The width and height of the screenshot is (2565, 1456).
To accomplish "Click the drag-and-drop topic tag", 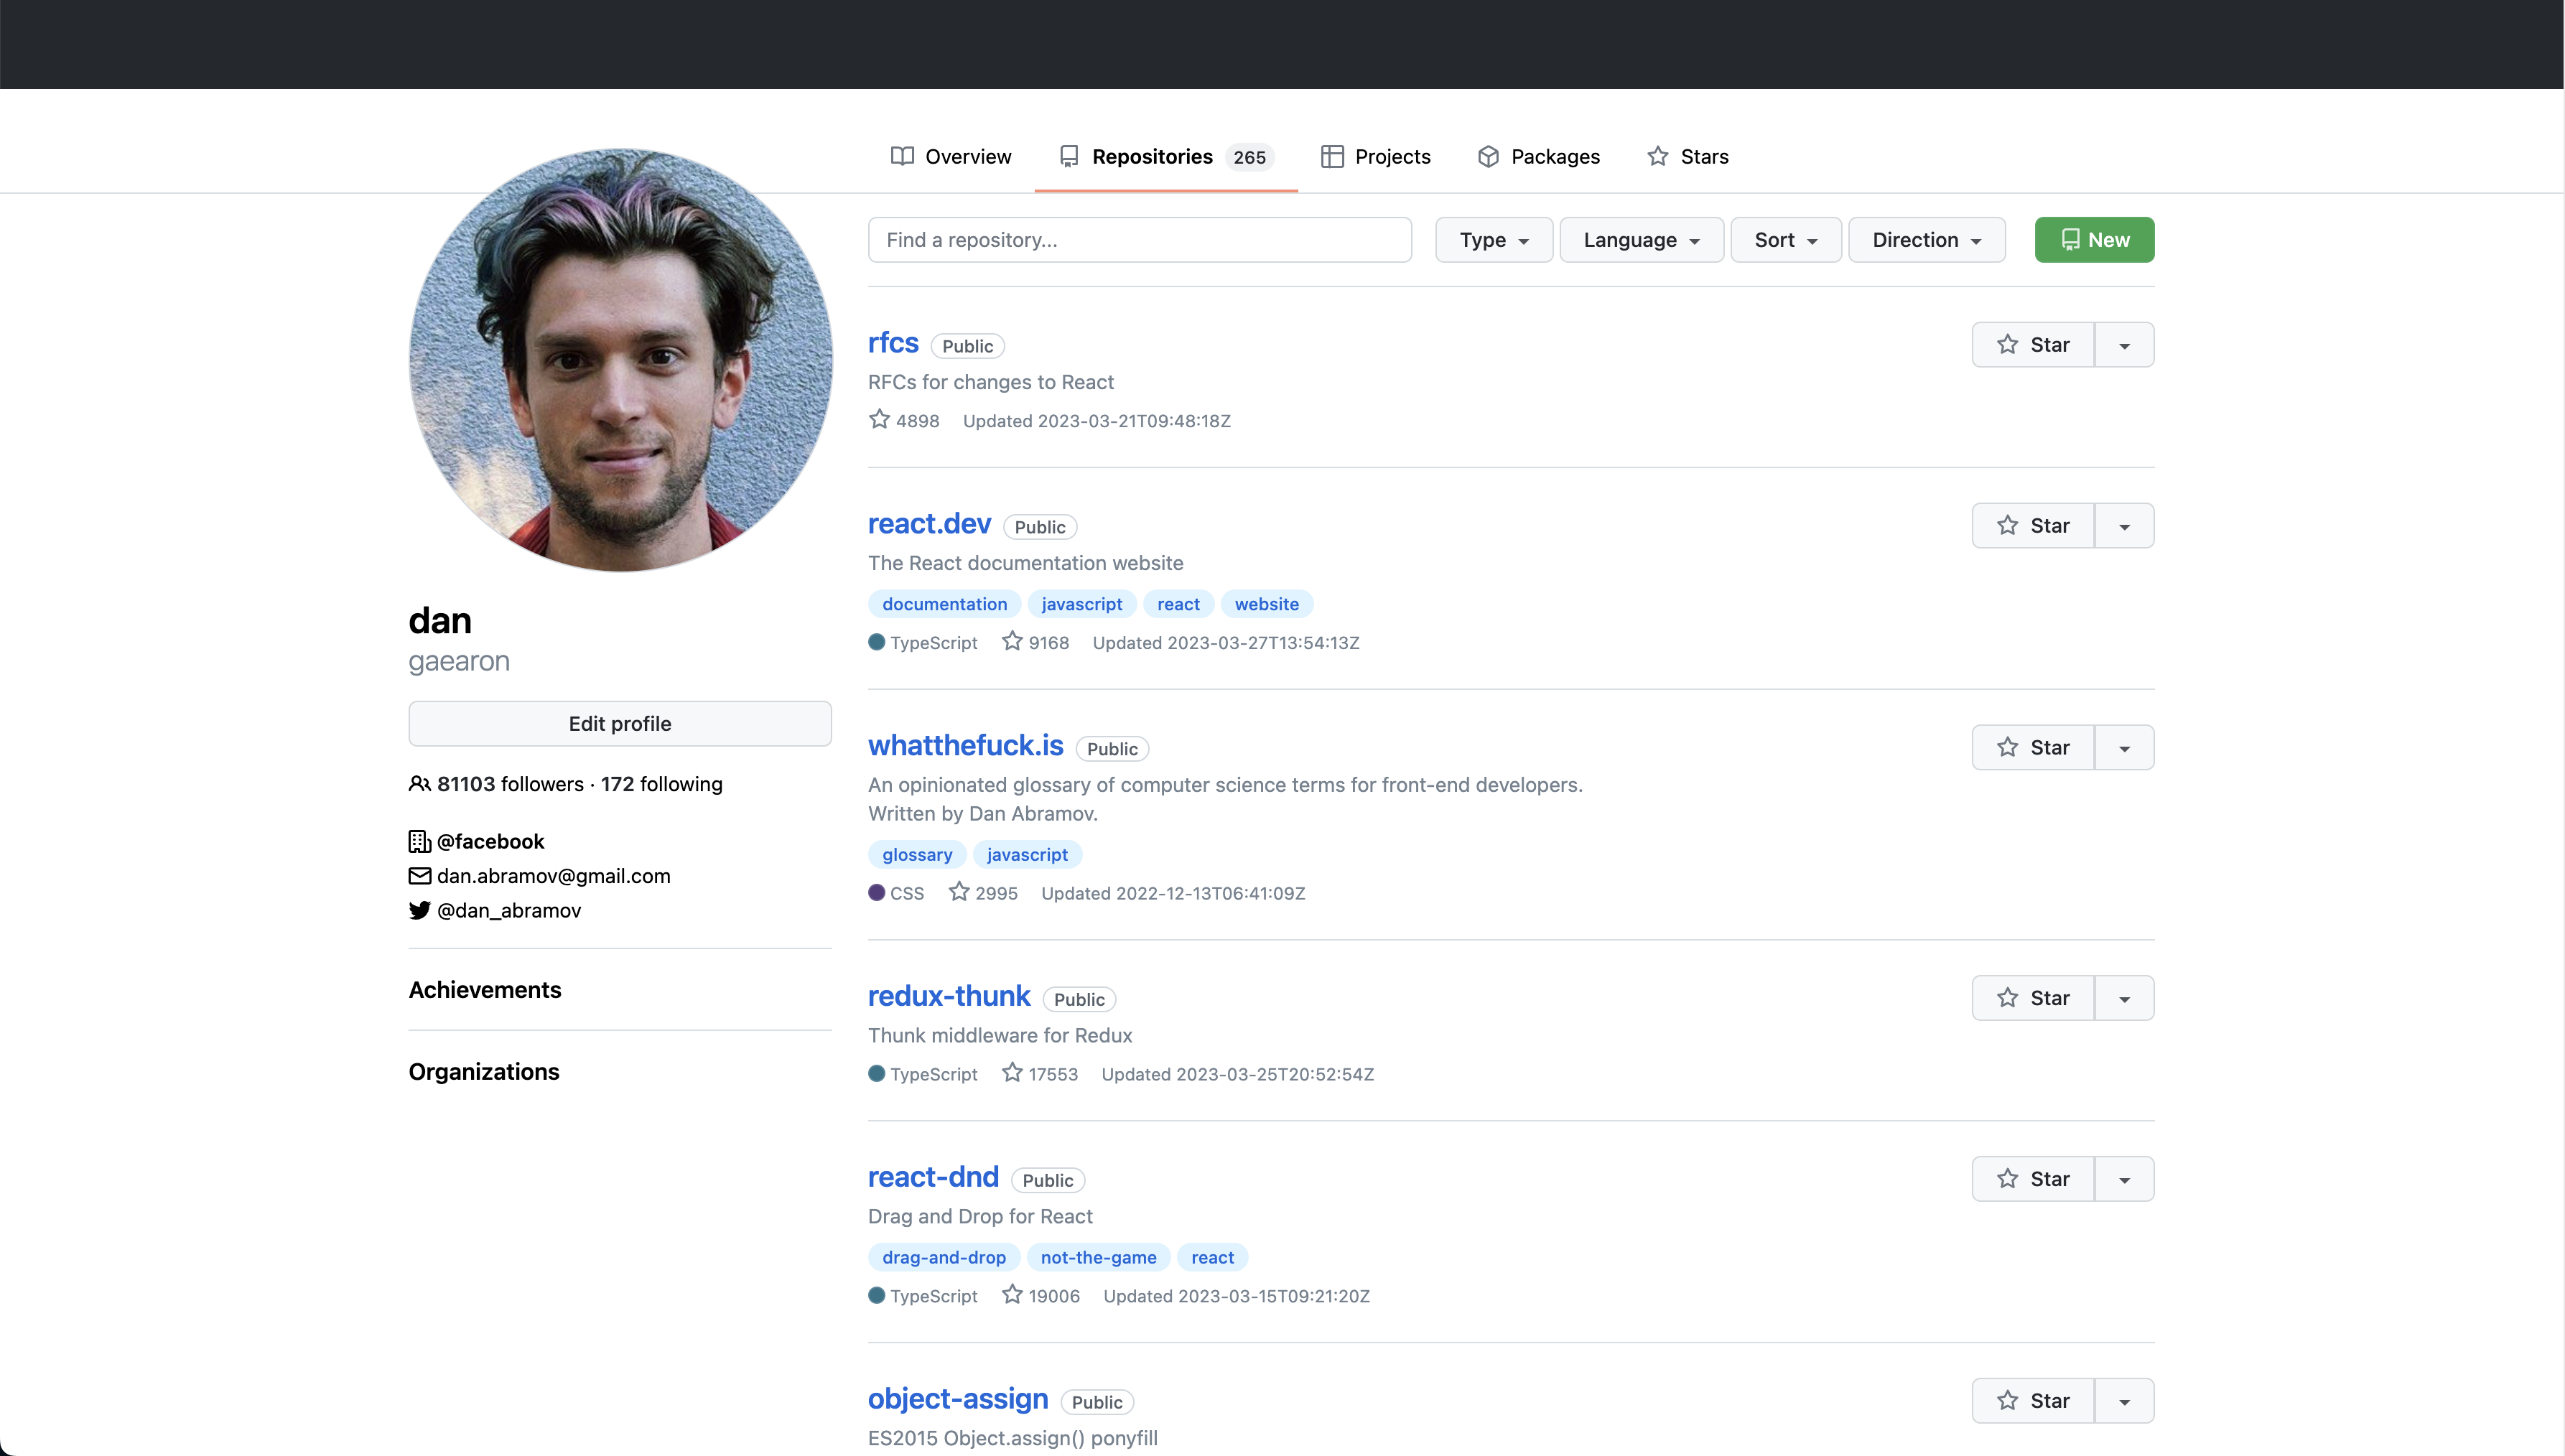I will (x=944, y=1258).
